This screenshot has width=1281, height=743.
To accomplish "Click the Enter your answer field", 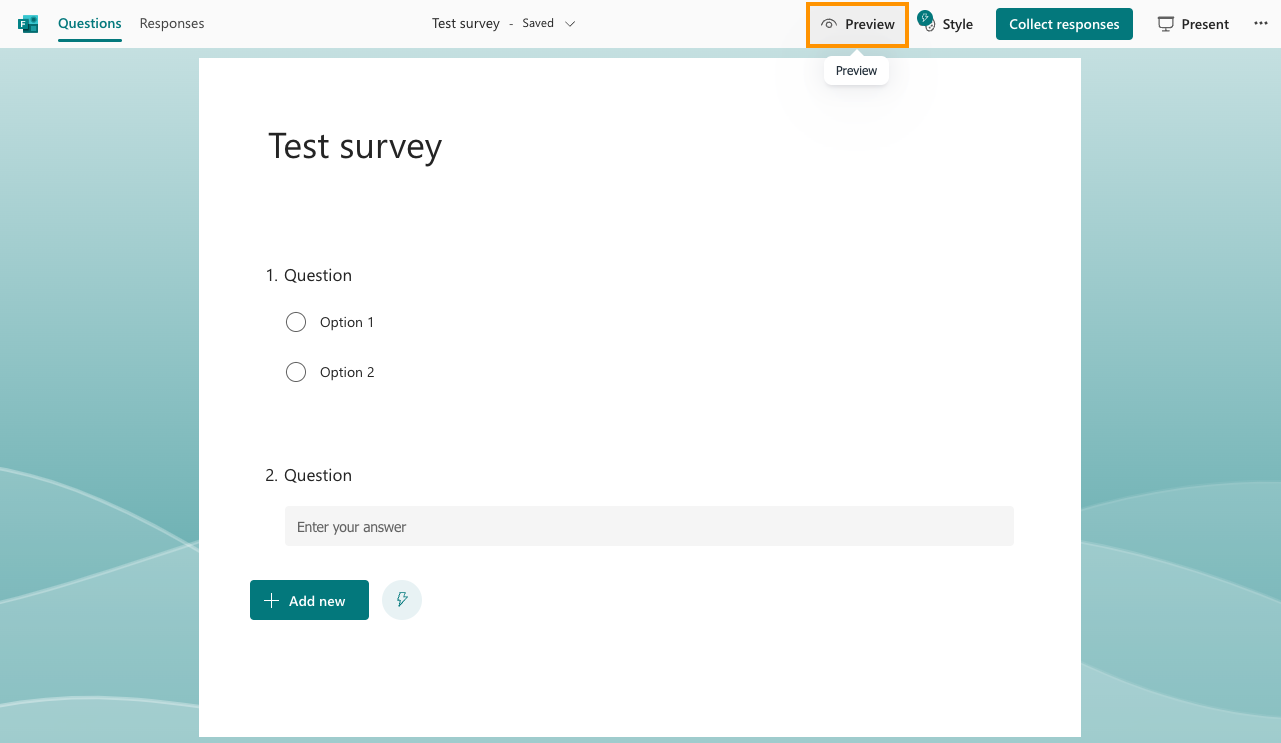I will point(649,527).
